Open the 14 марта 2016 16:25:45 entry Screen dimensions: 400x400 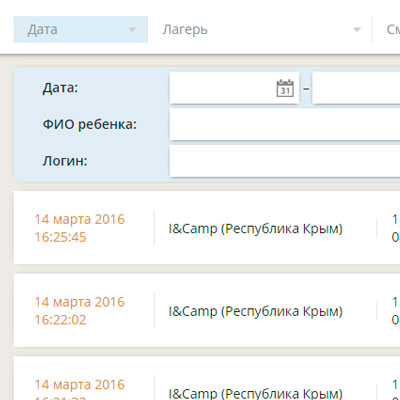tap(80, 228)
